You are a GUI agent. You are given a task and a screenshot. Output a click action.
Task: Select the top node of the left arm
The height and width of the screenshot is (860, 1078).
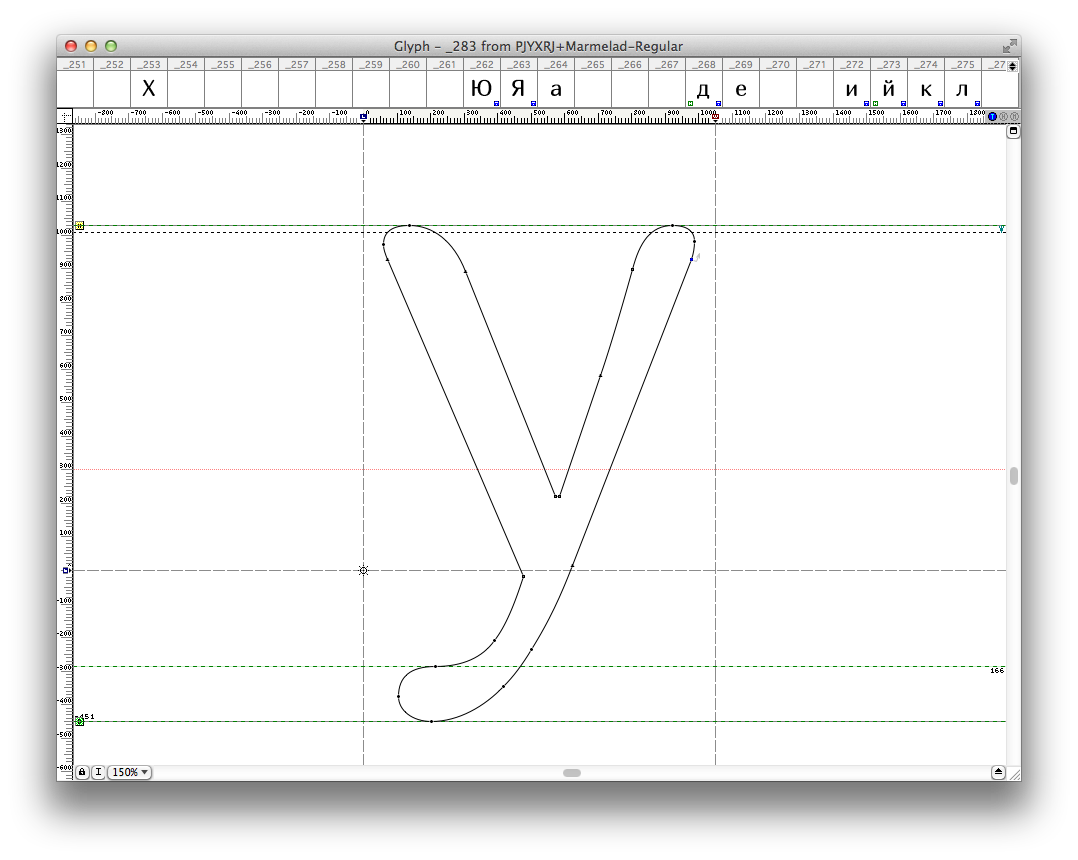pos(410,225)
